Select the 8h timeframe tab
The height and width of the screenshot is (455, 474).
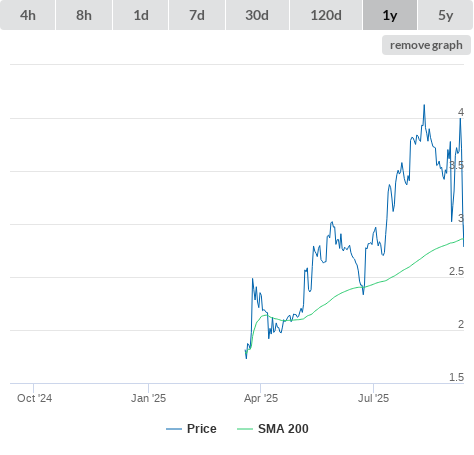point(84,15)
